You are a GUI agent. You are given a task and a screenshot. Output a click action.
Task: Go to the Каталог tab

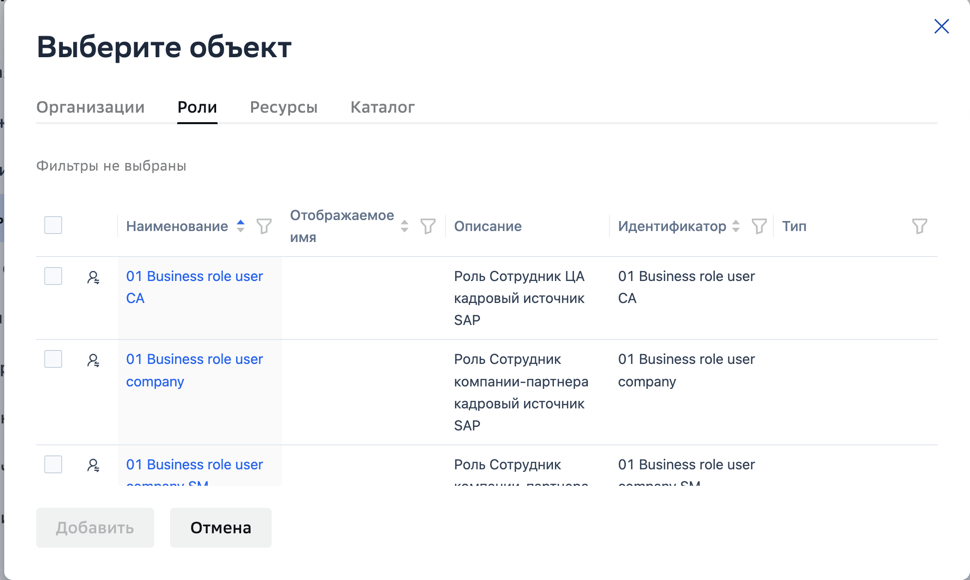pyautogui.click(x=383, y=107)
